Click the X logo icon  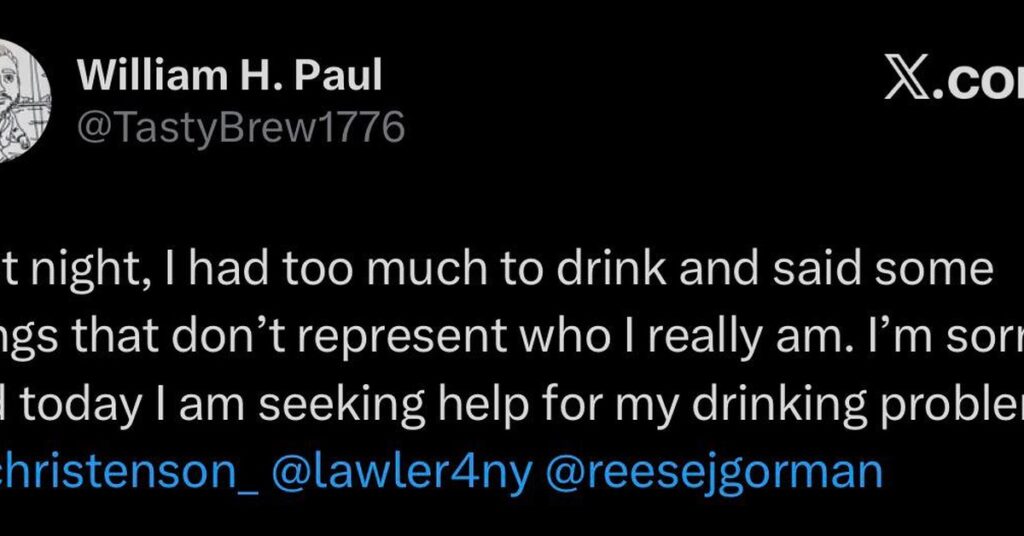click(x=908, y=77)
